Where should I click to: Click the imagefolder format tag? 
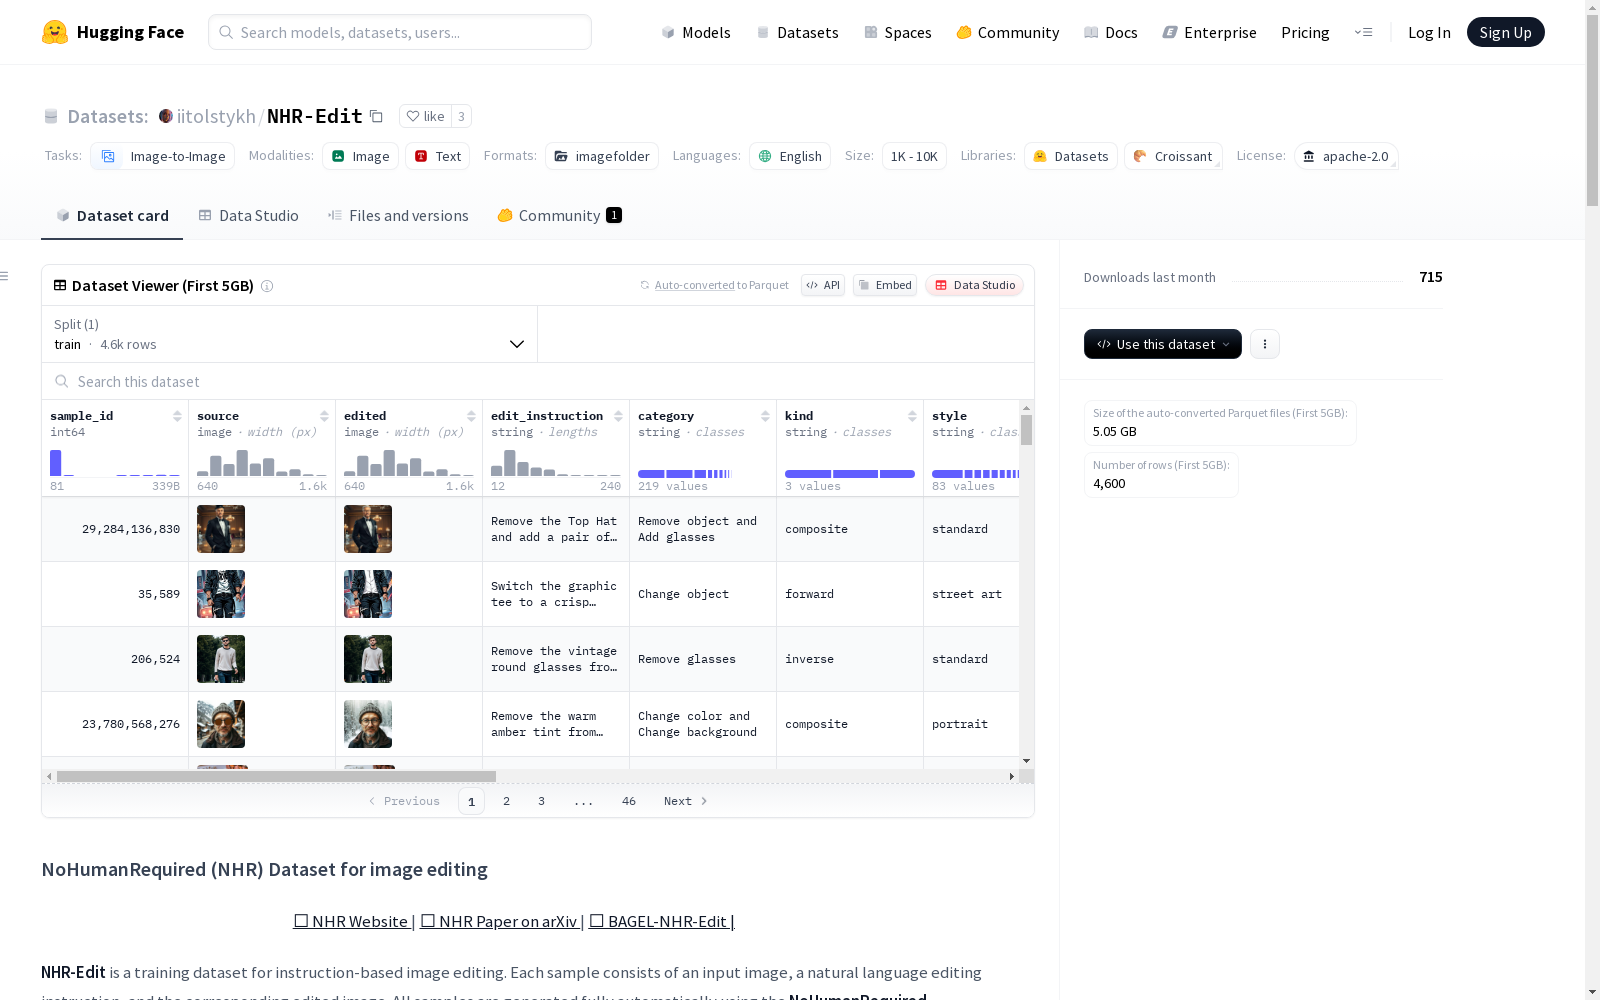pos(602,156)
